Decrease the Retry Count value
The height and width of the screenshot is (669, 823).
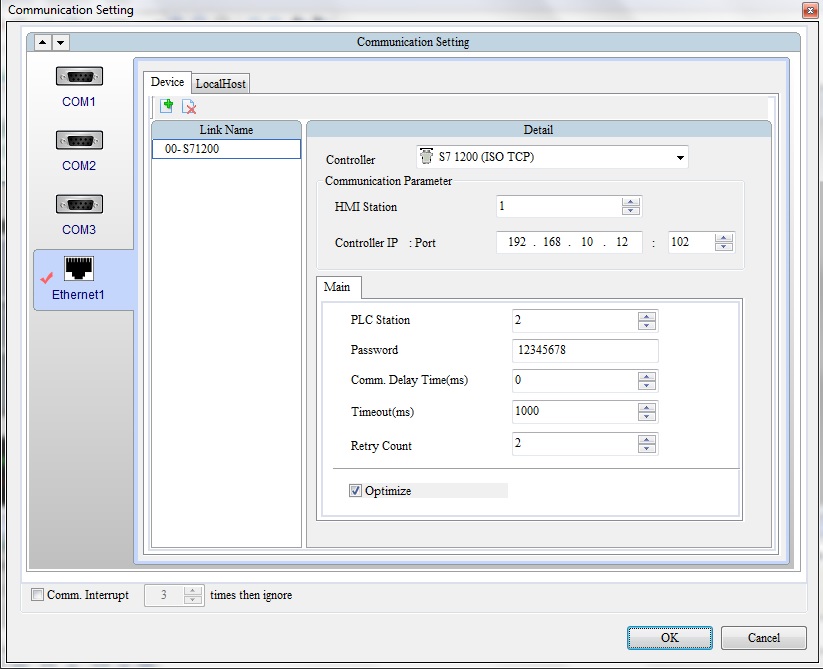(x=647, y=449)
